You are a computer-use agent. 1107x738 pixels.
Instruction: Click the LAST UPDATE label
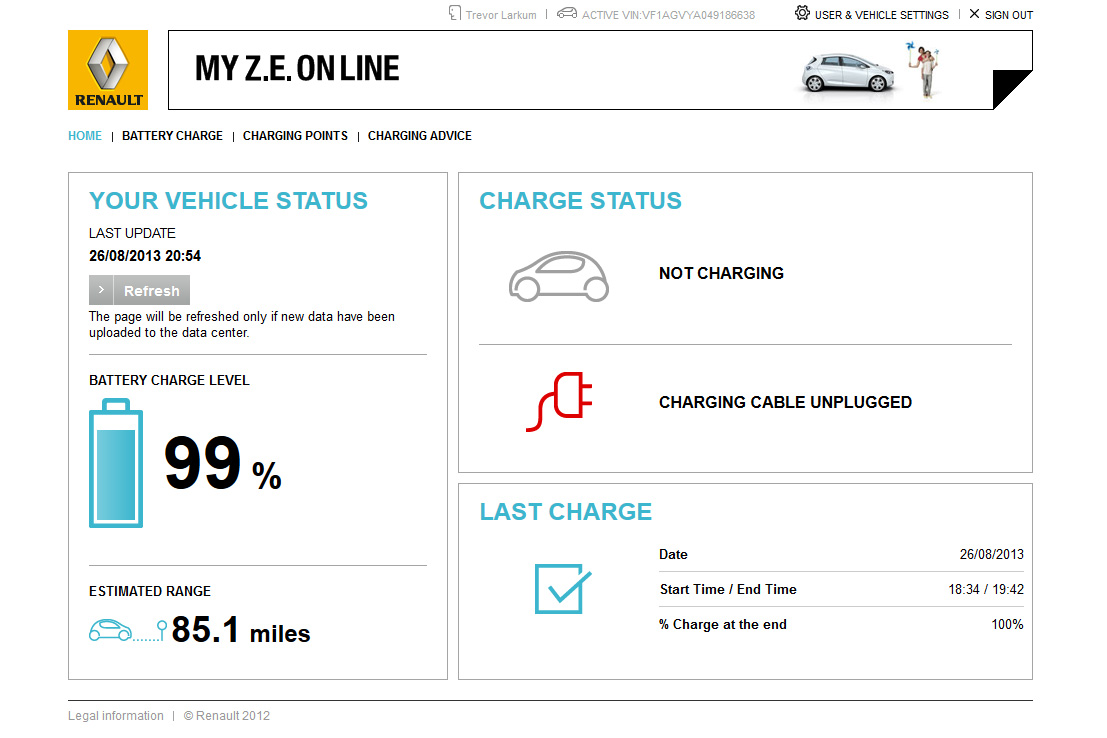132,233
